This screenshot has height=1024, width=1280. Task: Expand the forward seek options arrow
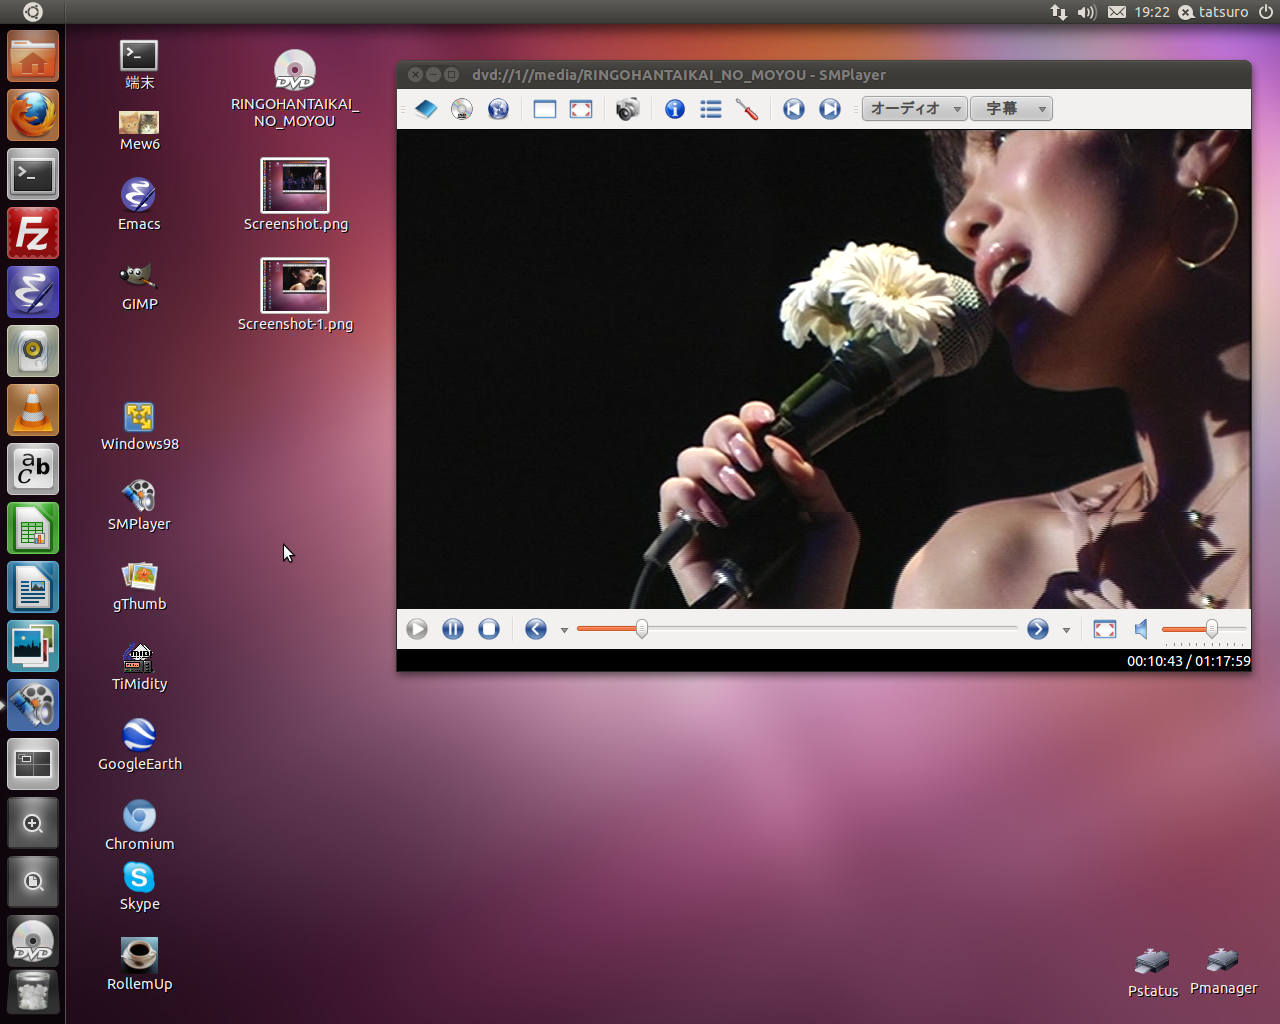(1066, 630)
